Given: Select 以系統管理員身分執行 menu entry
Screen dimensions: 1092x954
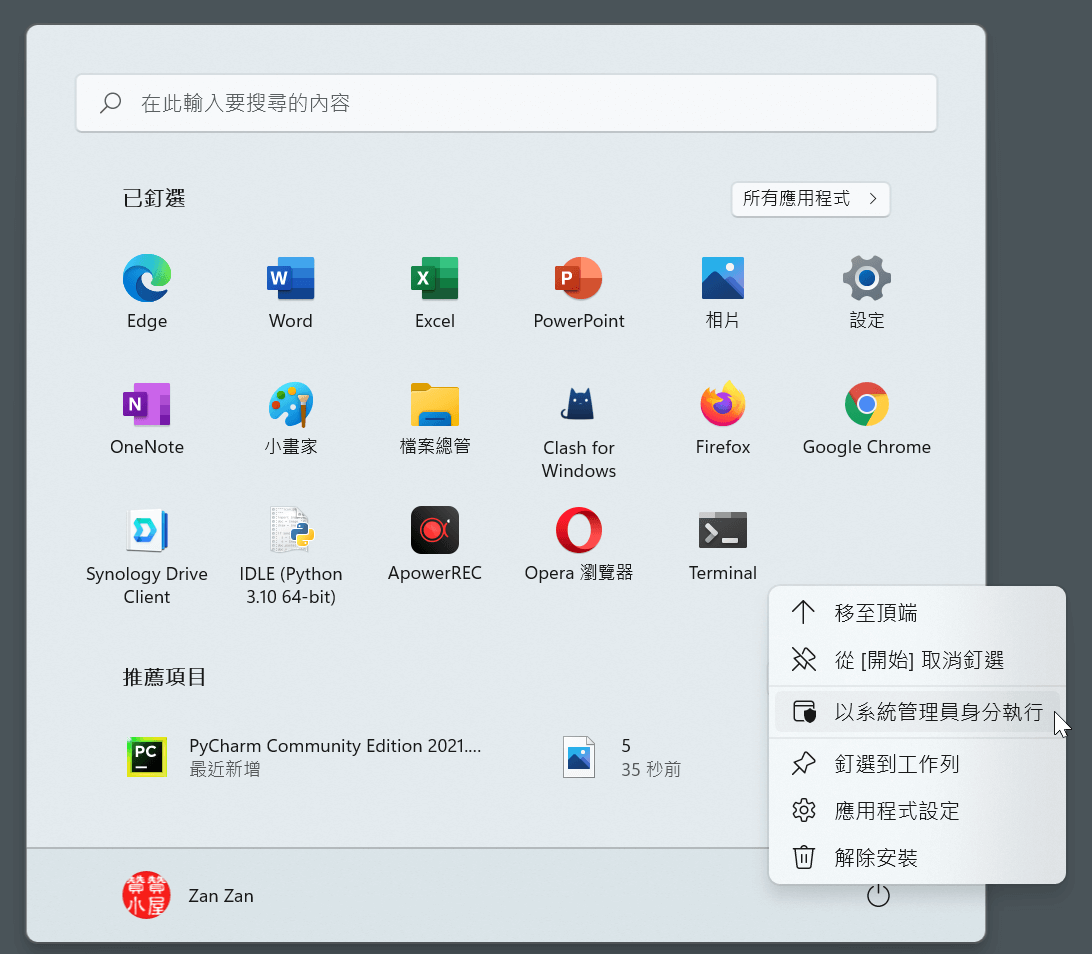Looking at the screenshot, I should click(x=917, y=712).
